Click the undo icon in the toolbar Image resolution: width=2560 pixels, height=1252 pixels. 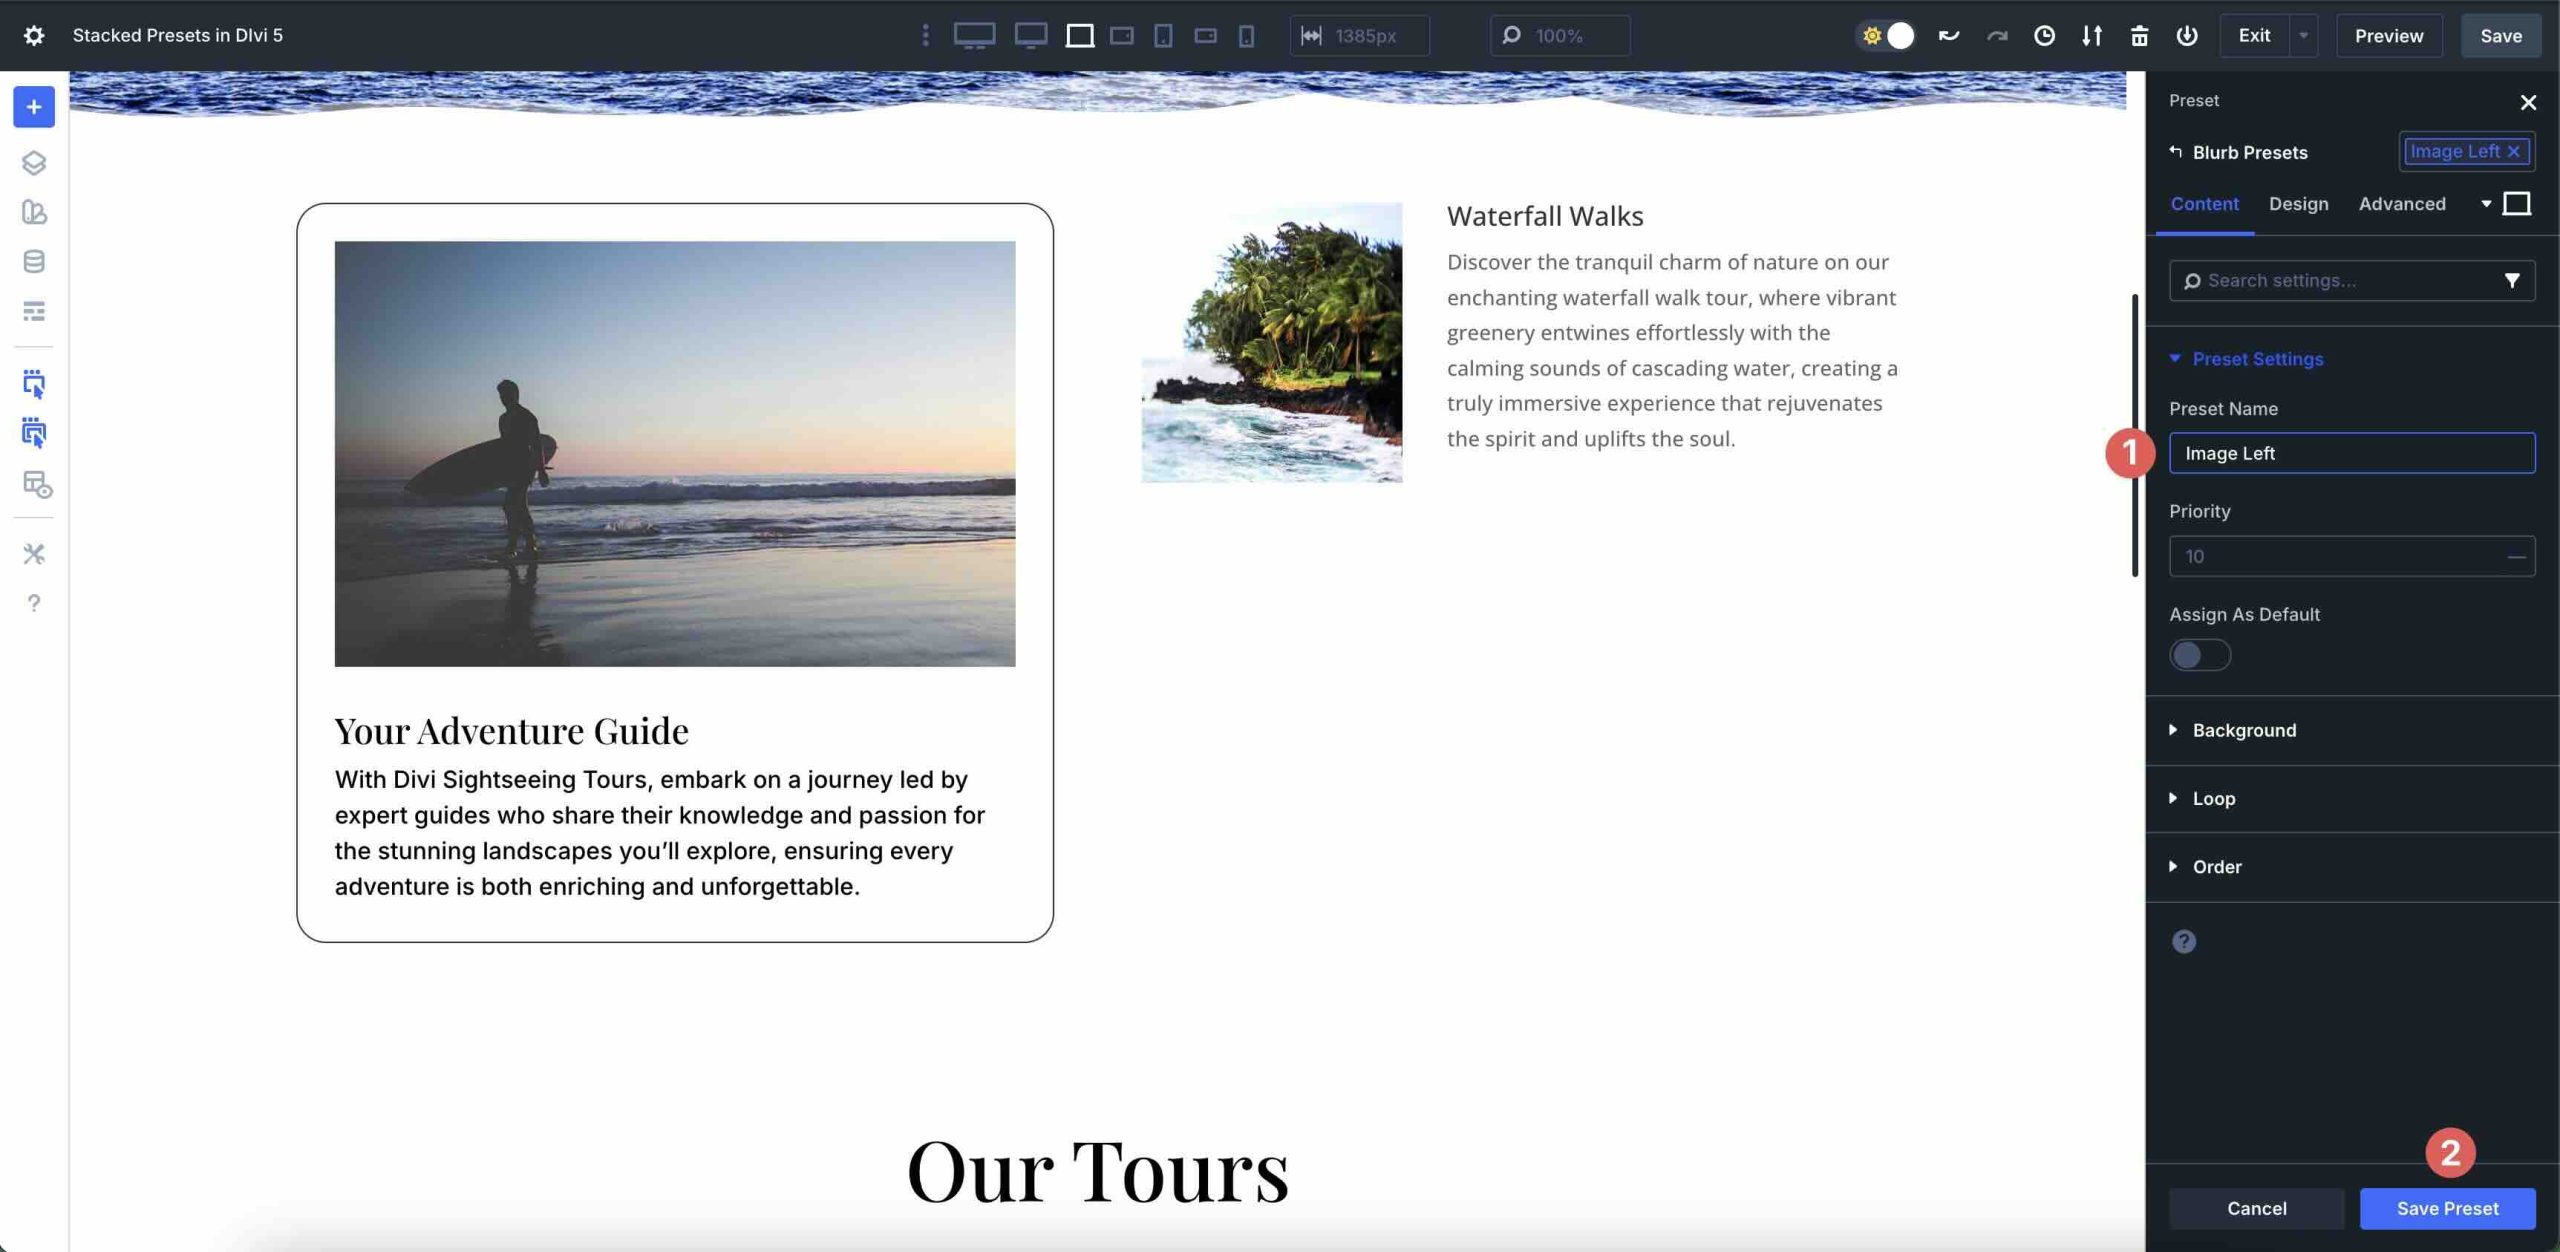coord(1945,35)
